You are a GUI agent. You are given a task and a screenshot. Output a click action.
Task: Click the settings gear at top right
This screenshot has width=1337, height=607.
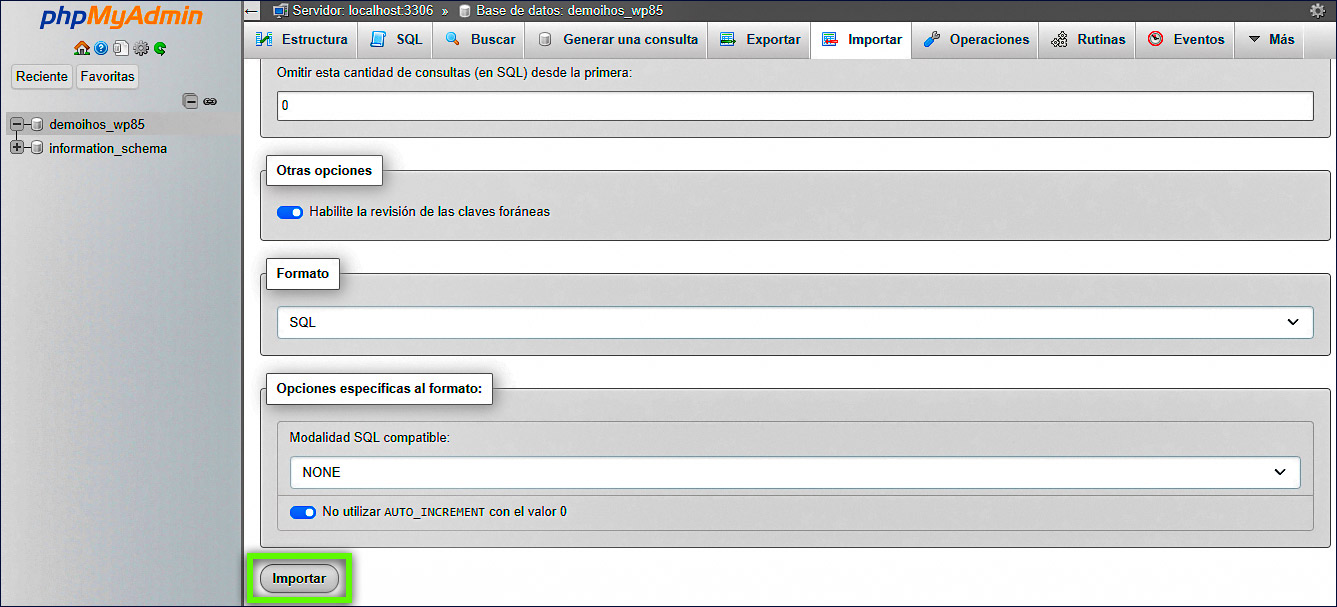click(1317, 8)
